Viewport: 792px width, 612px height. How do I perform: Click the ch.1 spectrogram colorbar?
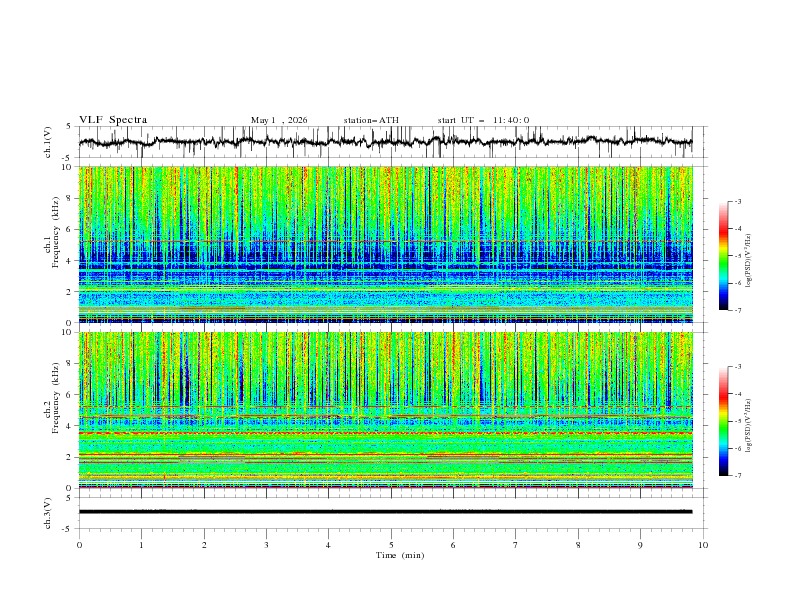(723, 255)
